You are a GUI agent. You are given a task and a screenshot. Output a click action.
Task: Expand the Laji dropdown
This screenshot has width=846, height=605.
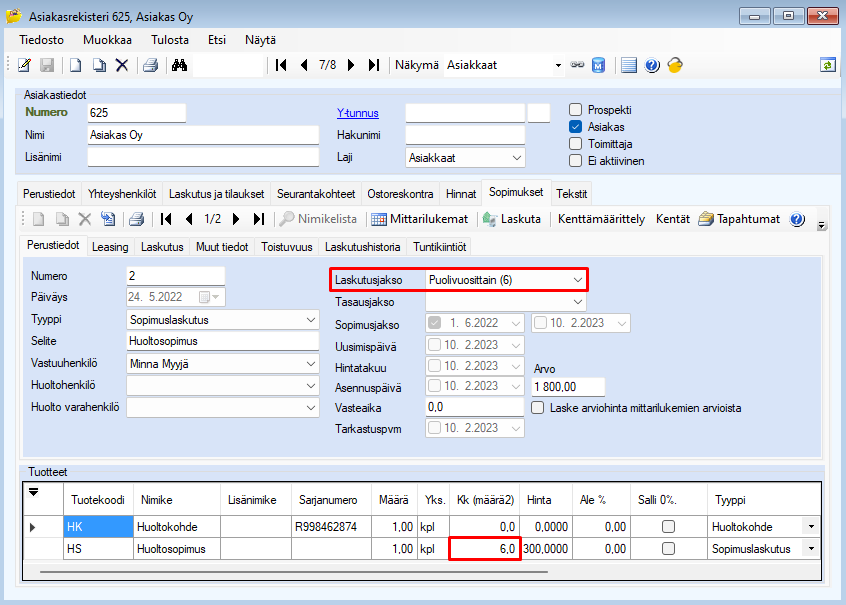[517, 158]
